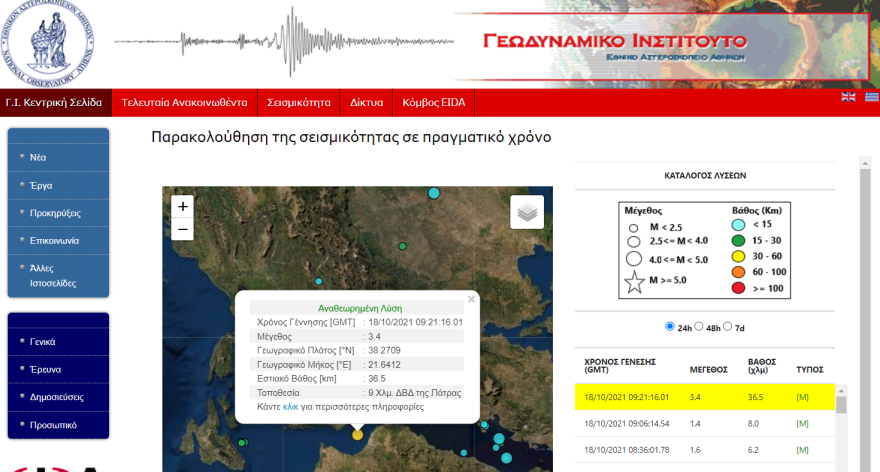The image size is (880, 472).
Task: Click the page scrollbar up arrow
Action: coord(865,163)
